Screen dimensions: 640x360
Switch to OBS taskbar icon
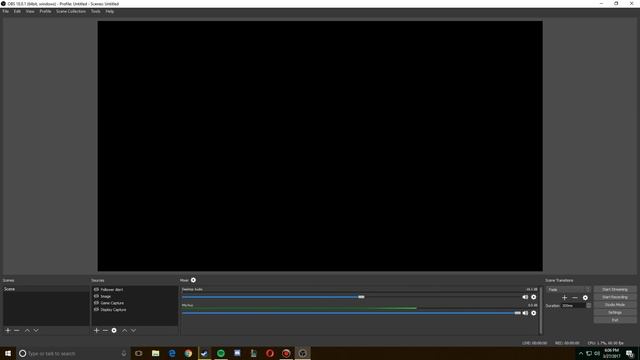pos(302,353)
